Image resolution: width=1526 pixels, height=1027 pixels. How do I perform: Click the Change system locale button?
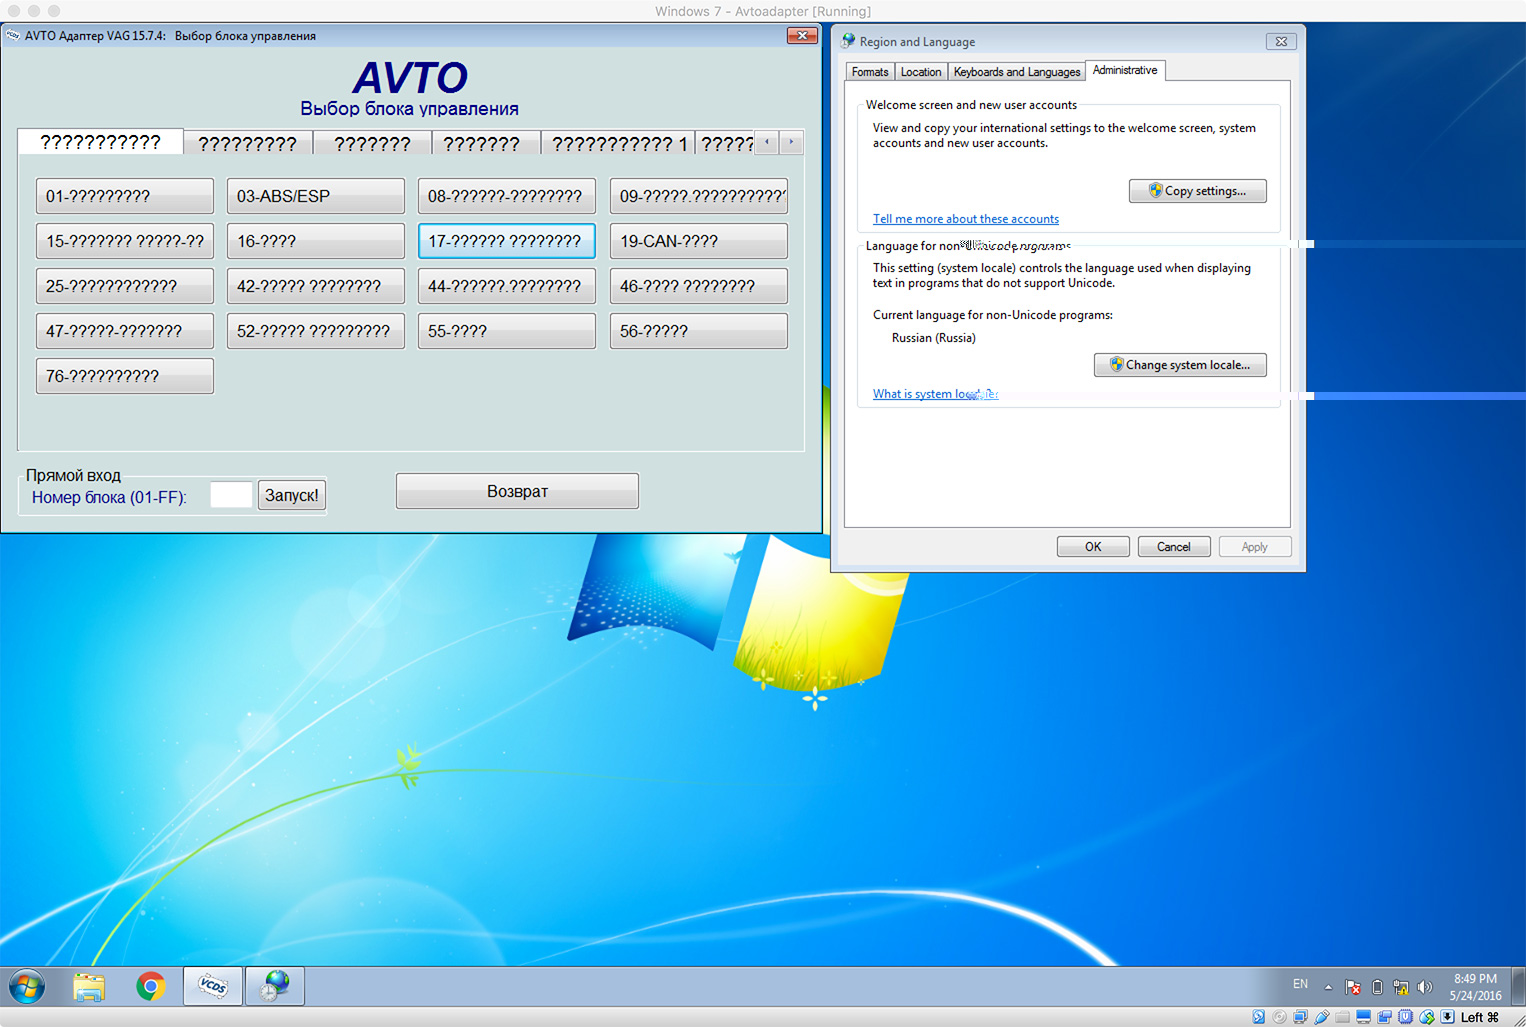click(x=1179, y=365)
